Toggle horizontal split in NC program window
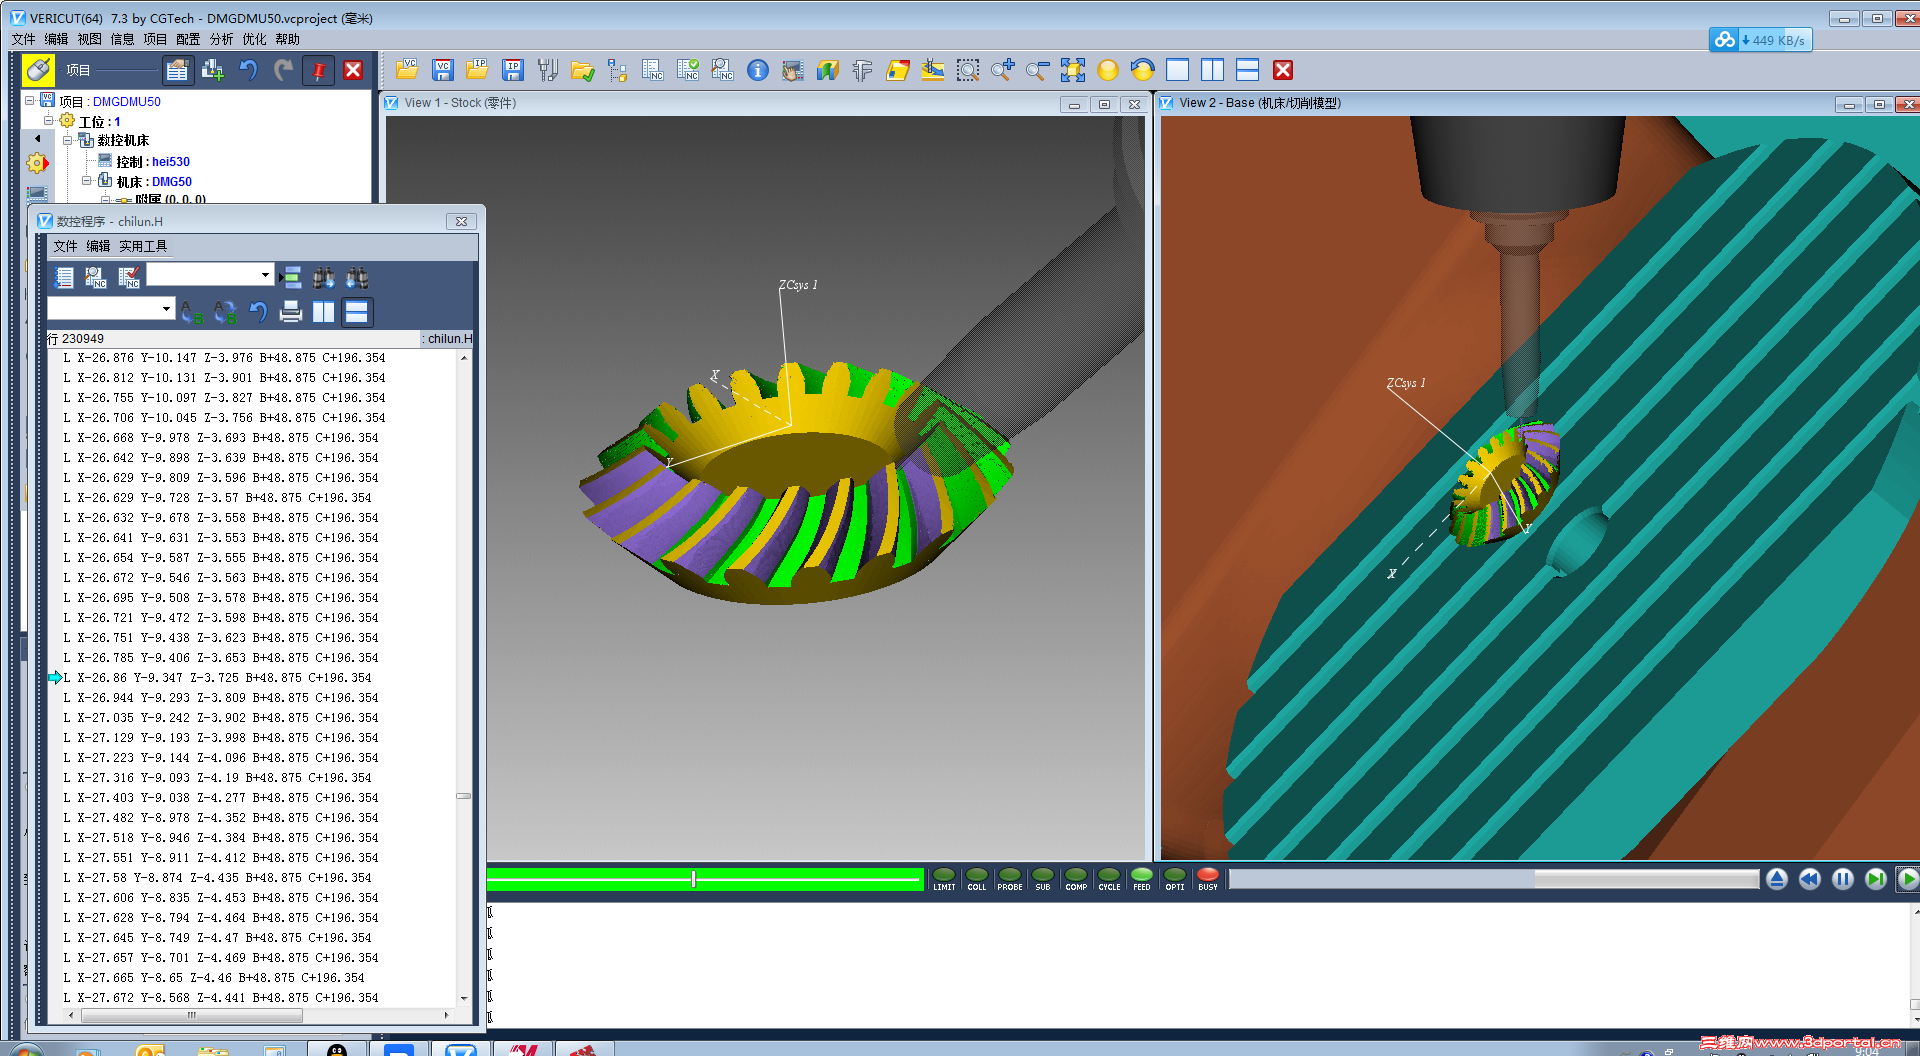The image size is (1920, 1056). click(x=356, y=312)
